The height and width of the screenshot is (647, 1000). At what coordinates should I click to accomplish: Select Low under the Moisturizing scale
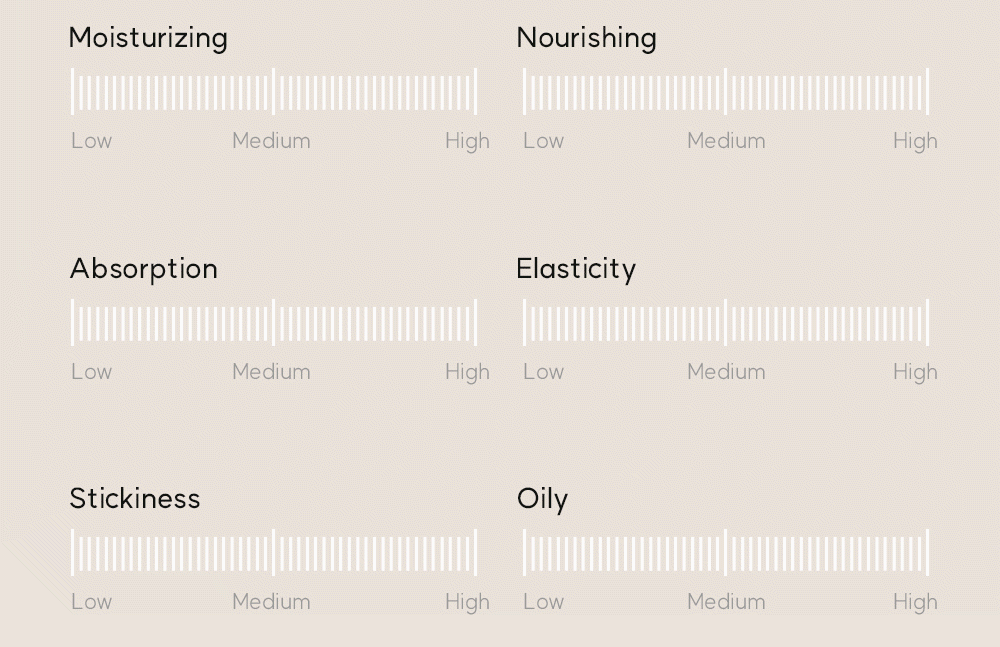91,141
